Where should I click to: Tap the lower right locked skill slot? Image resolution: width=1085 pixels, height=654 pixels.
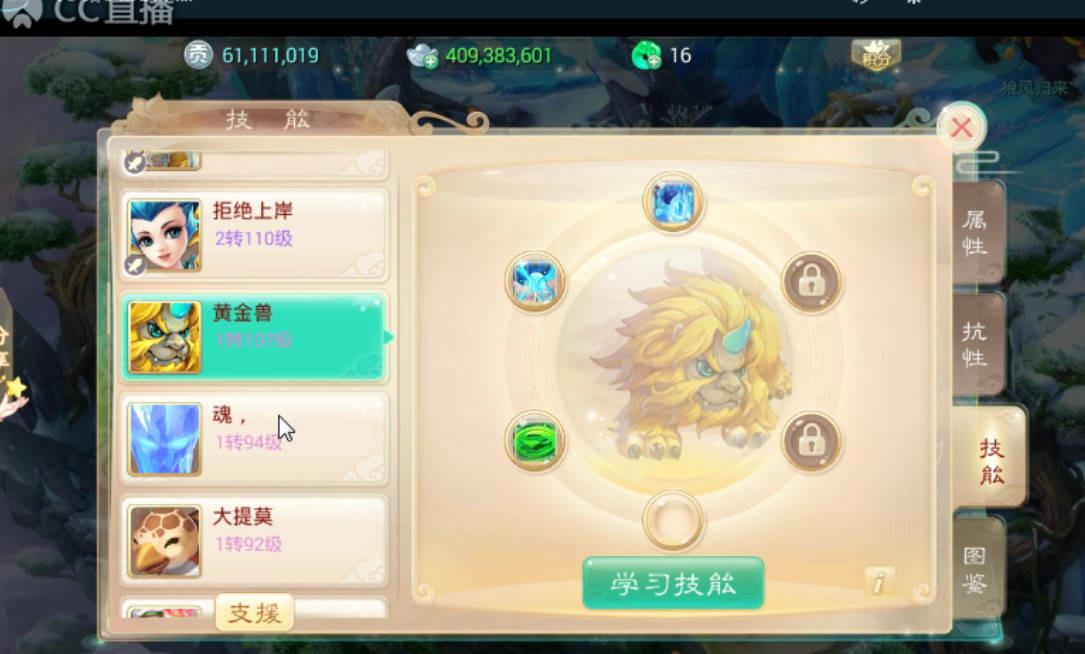811,441
